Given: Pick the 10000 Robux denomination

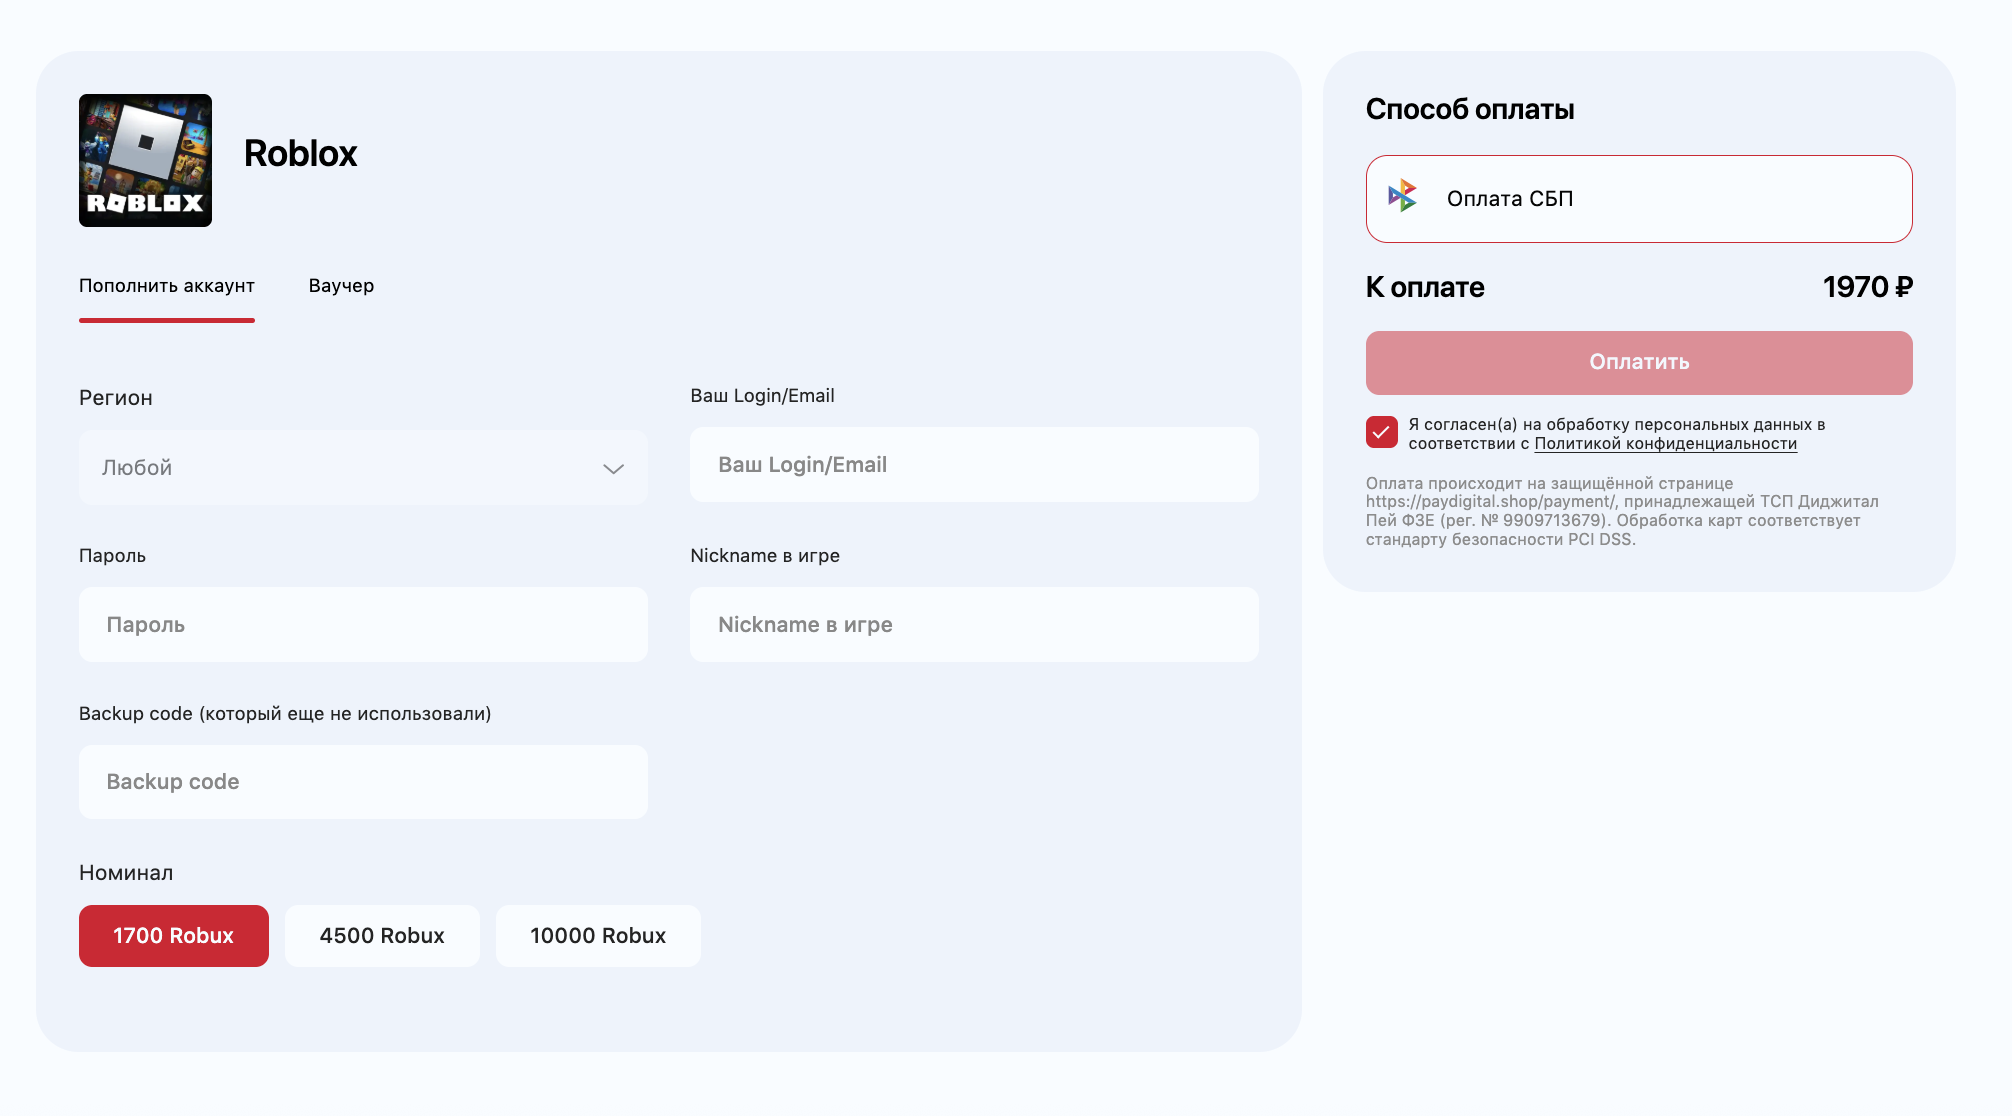Looking at the screenshot, I should 598,936.
